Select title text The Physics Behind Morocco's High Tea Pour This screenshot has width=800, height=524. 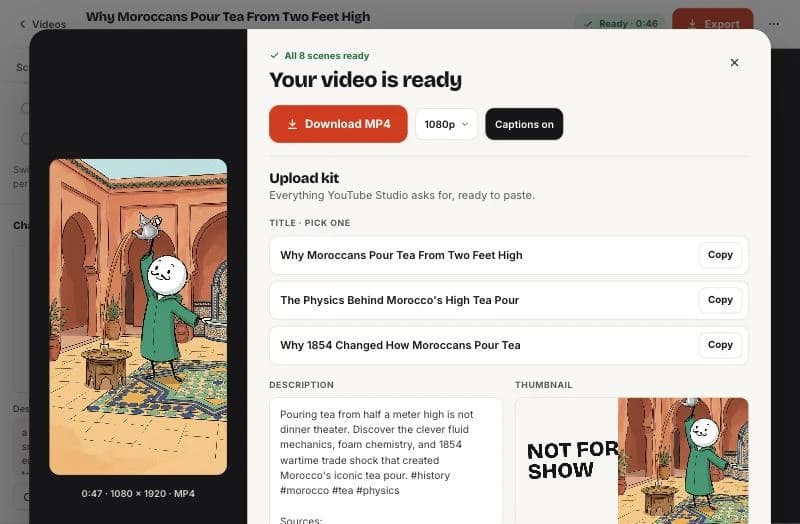click(x=399, y=300)
